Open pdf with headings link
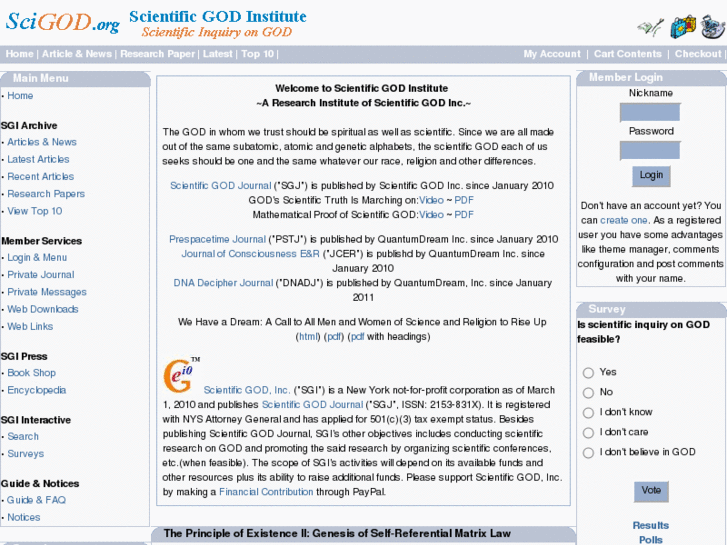The image size is (727, 545). tap(357, 336)
